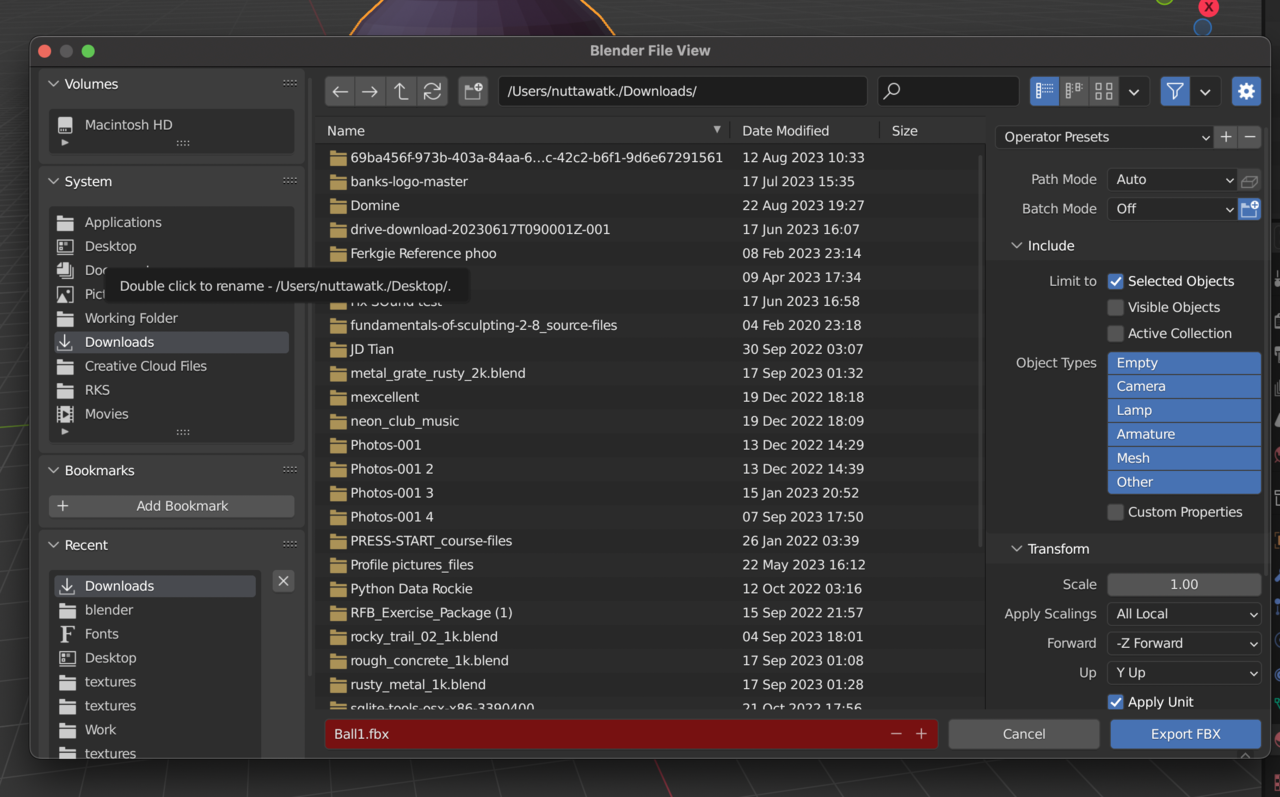
Task: Sort by Name column header
Action: (x=522, y=131)
